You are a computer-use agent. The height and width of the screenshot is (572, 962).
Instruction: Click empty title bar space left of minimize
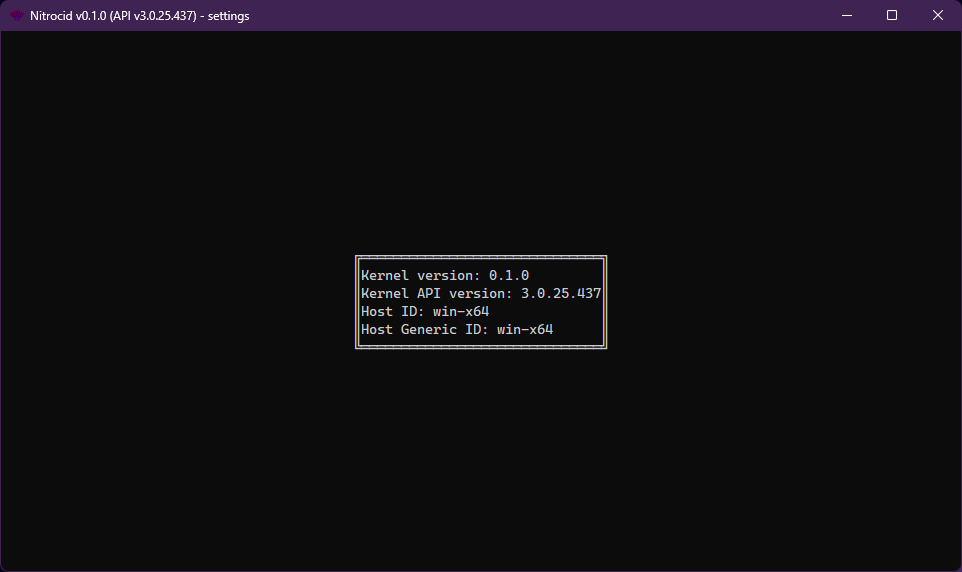550,15
